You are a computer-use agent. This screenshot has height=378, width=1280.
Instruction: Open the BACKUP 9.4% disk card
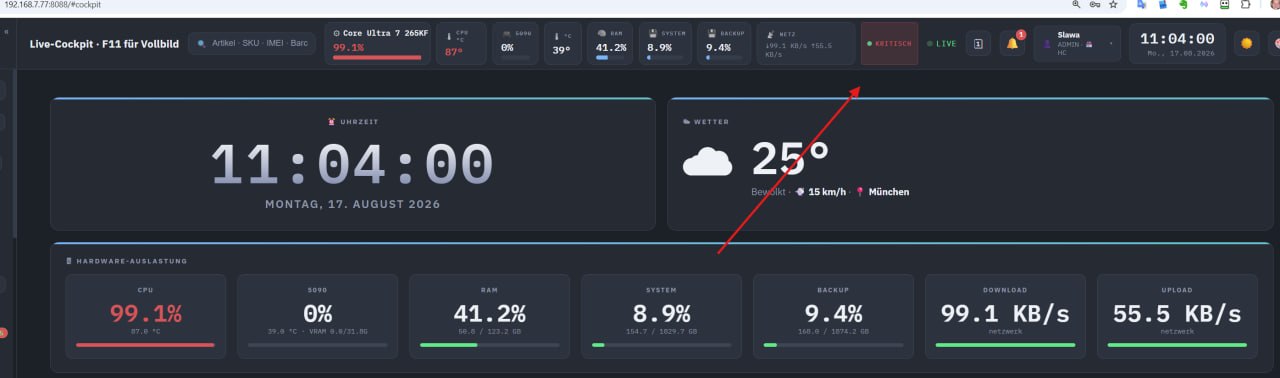tap(833, 316)
